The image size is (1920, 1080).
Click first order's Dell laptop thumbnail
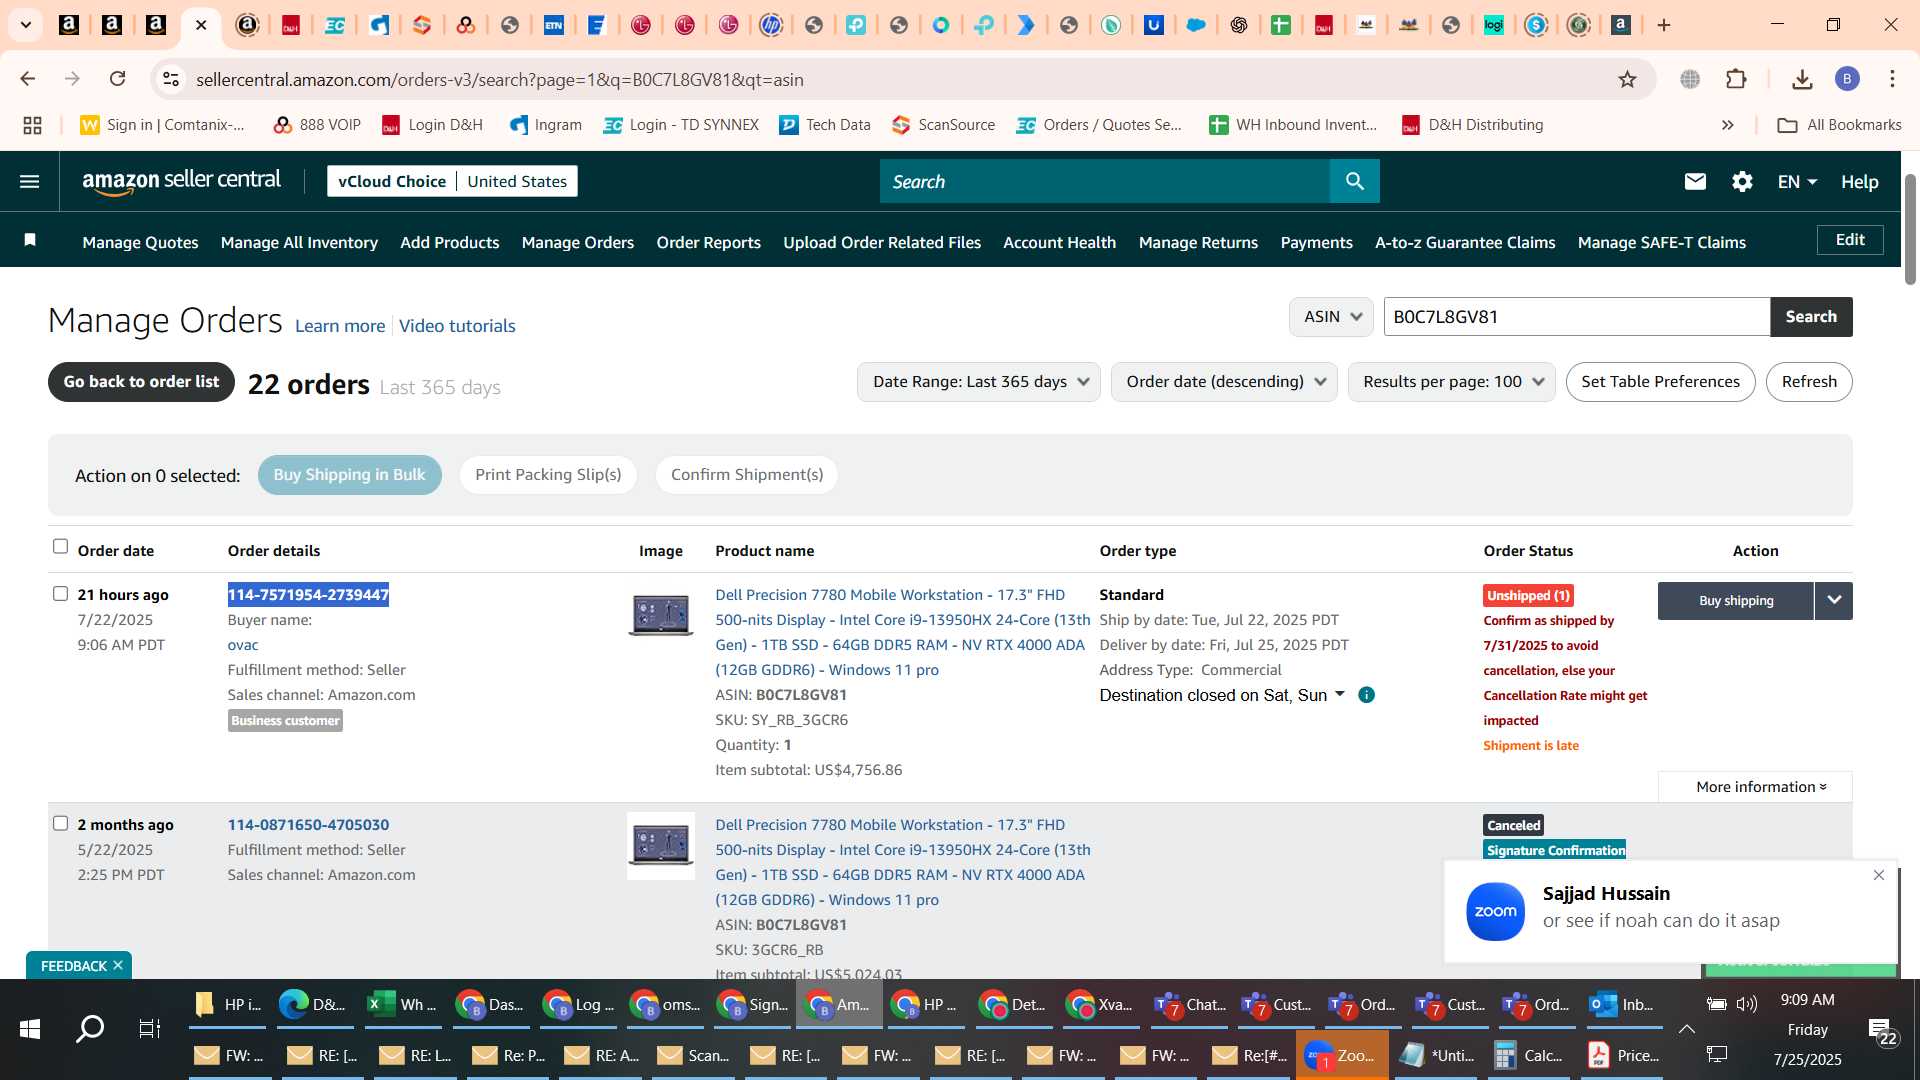661,614
